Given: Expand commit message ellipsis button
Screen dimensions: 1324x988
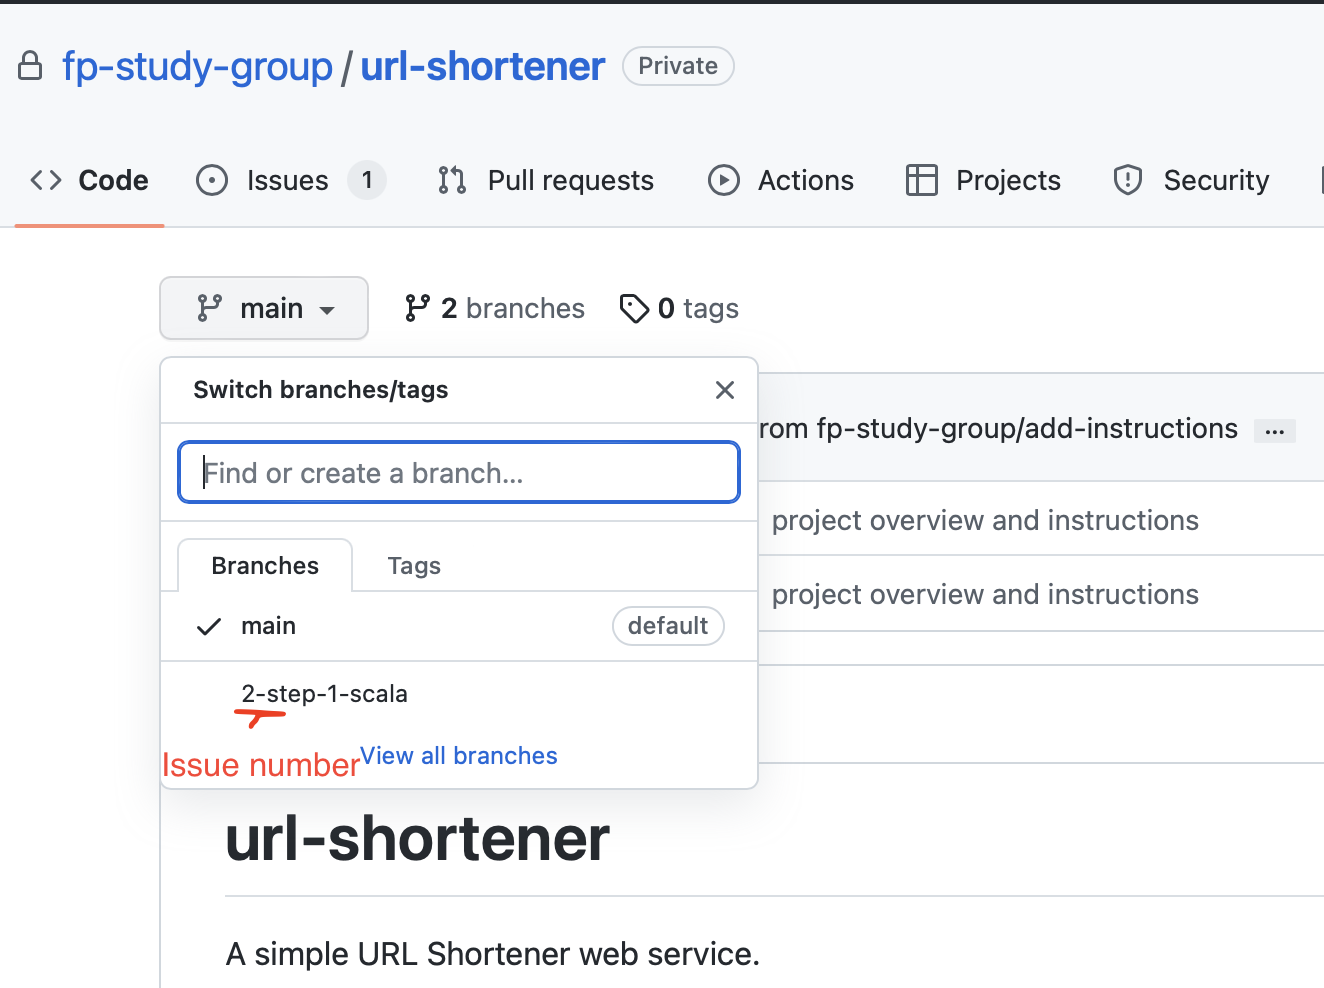Looking at the screenshot, I should [1275, 431].
